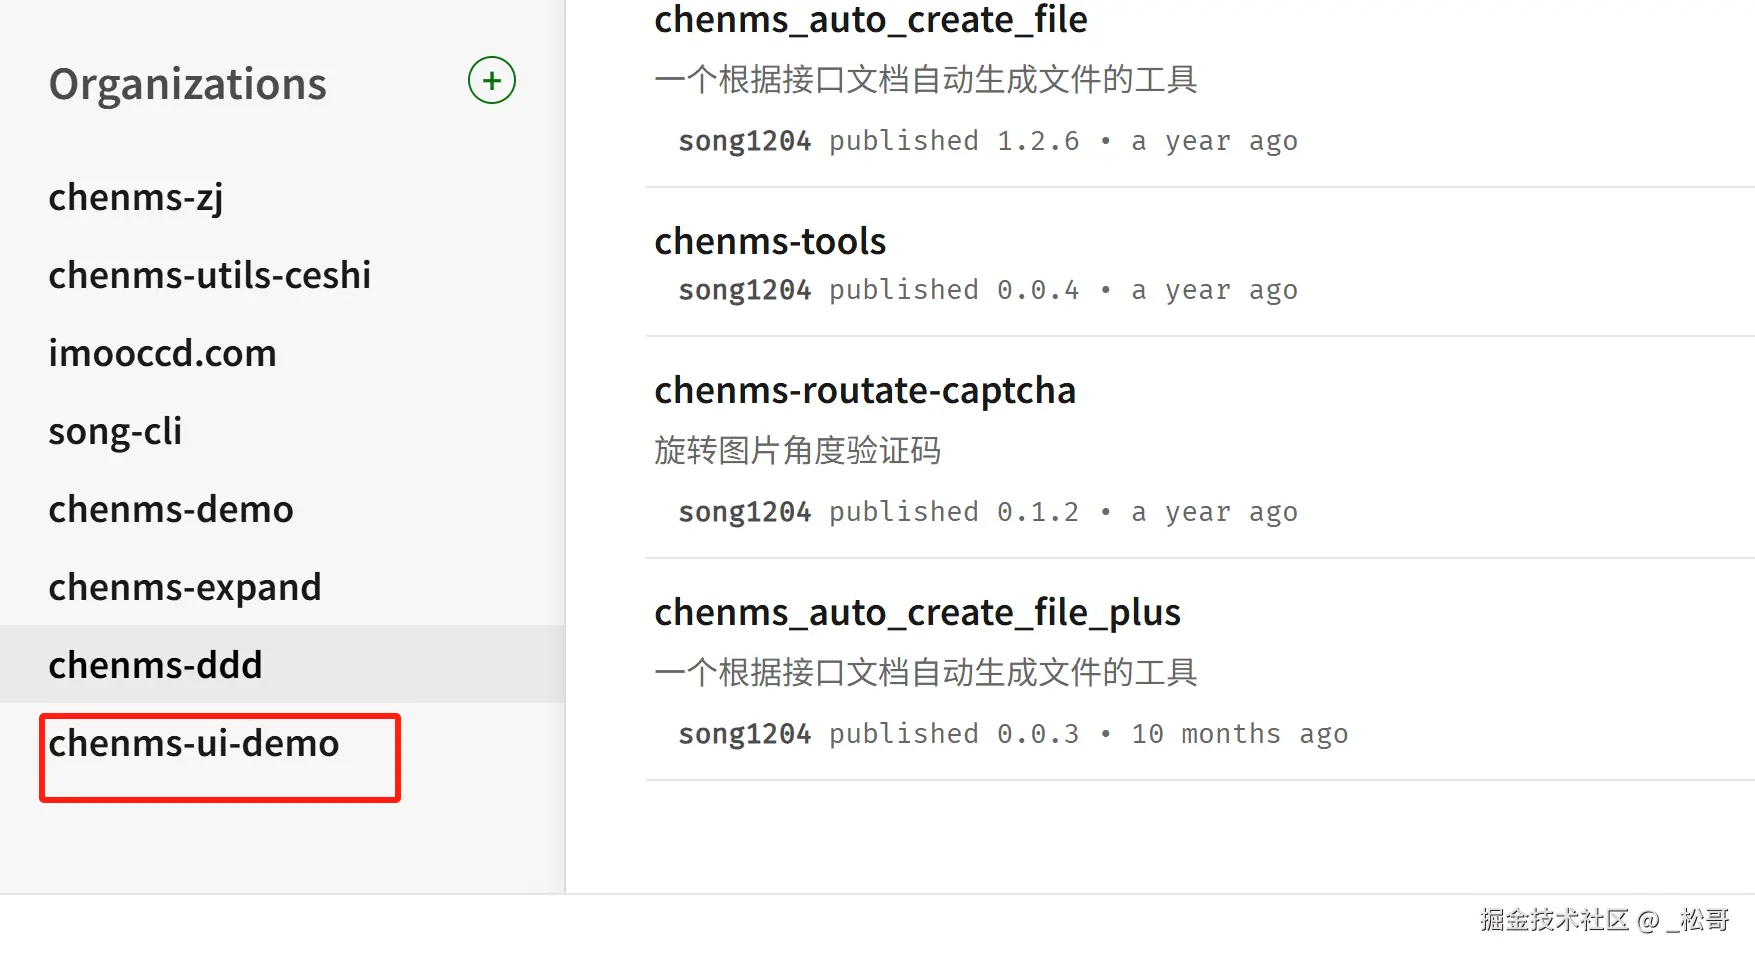Click the captcha package Chinese description
Viewport: 1755px width, 959px height.
point(797,451)
